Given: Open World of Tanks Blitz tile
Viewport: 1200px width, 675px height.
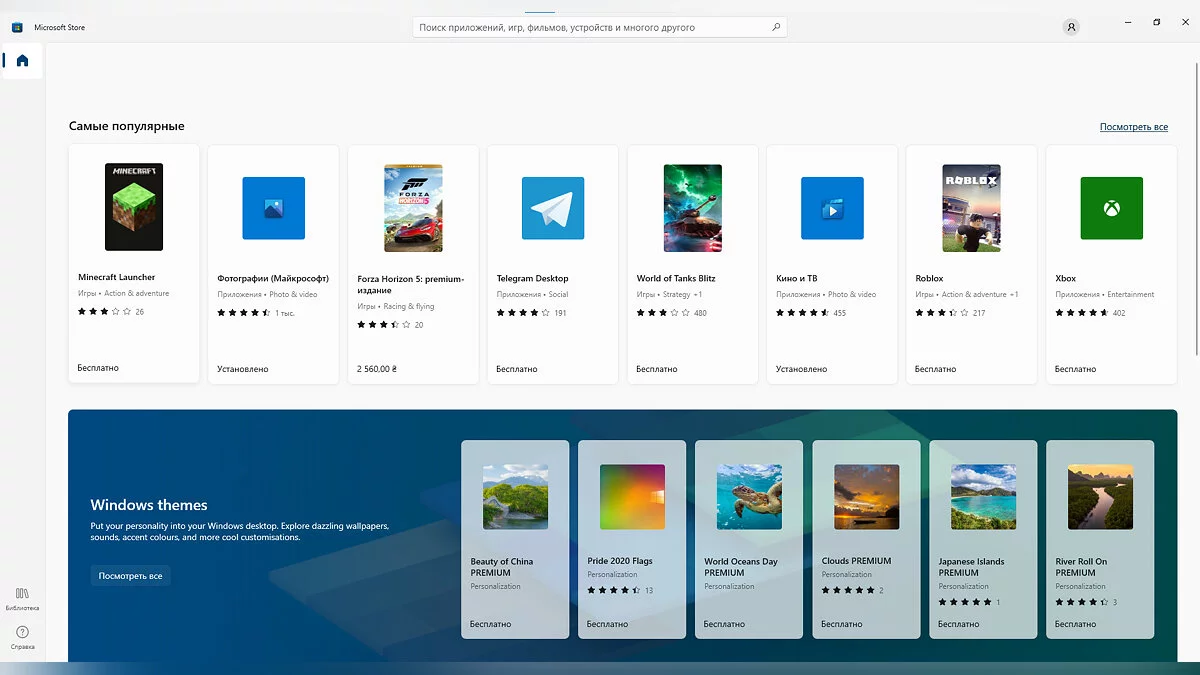Looking at the screenshot, I should point(692,208).
